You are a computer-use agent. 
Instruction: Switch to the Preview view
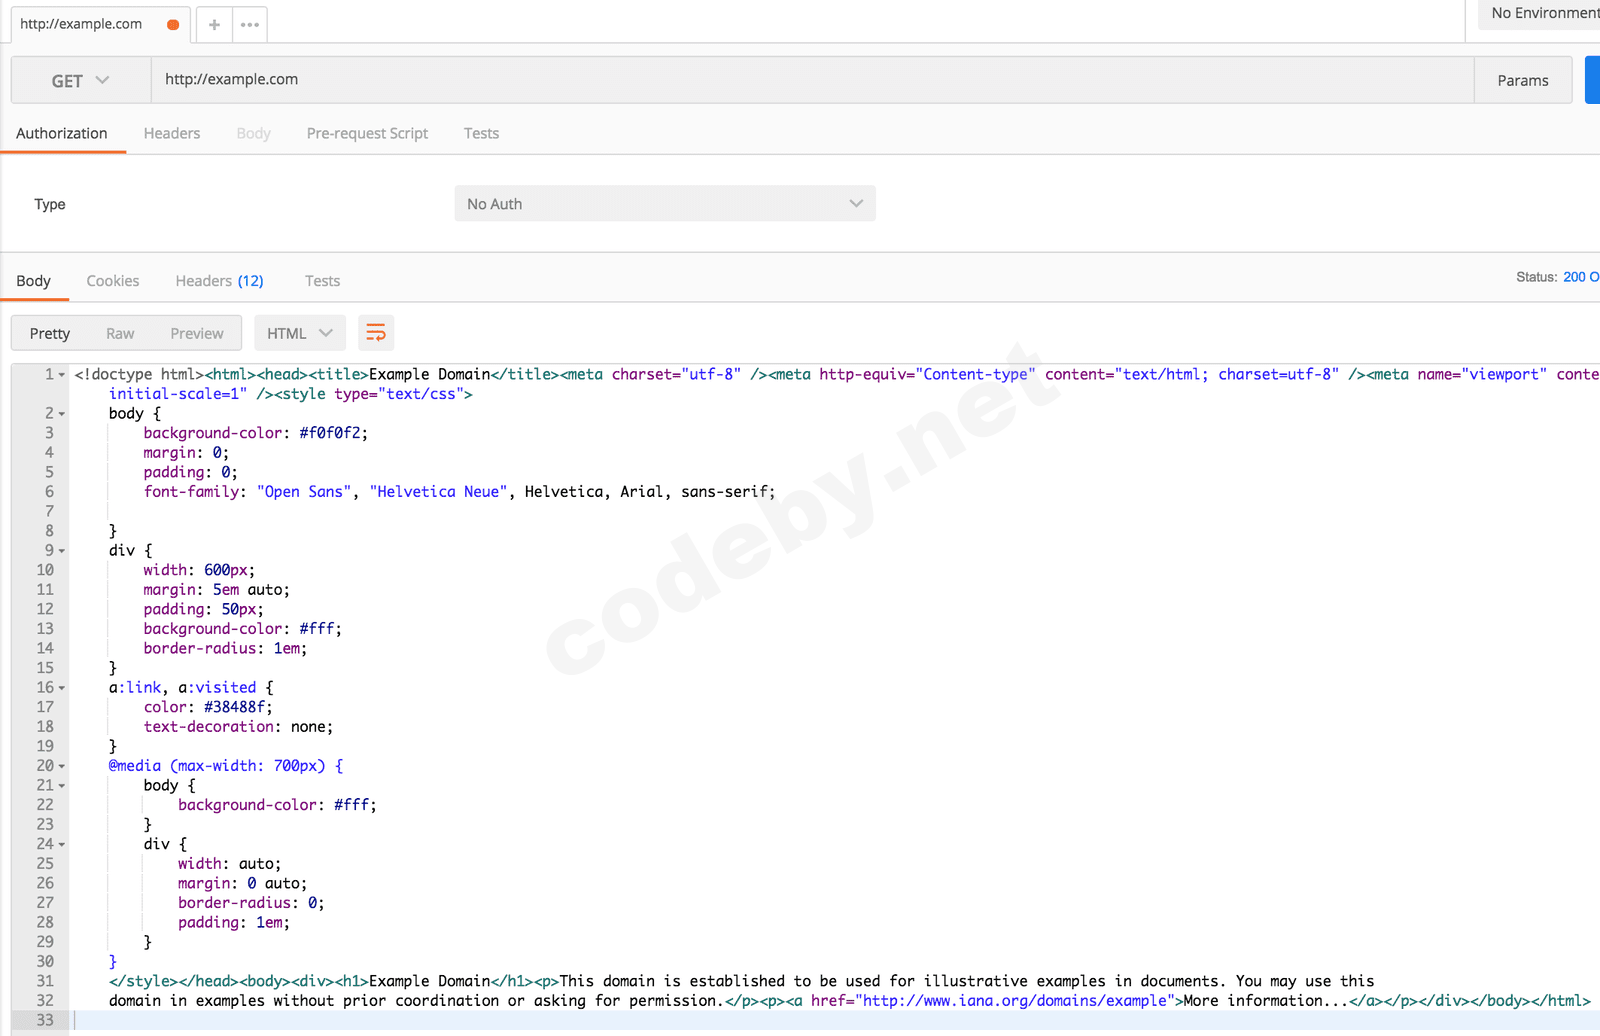[197, 333]
